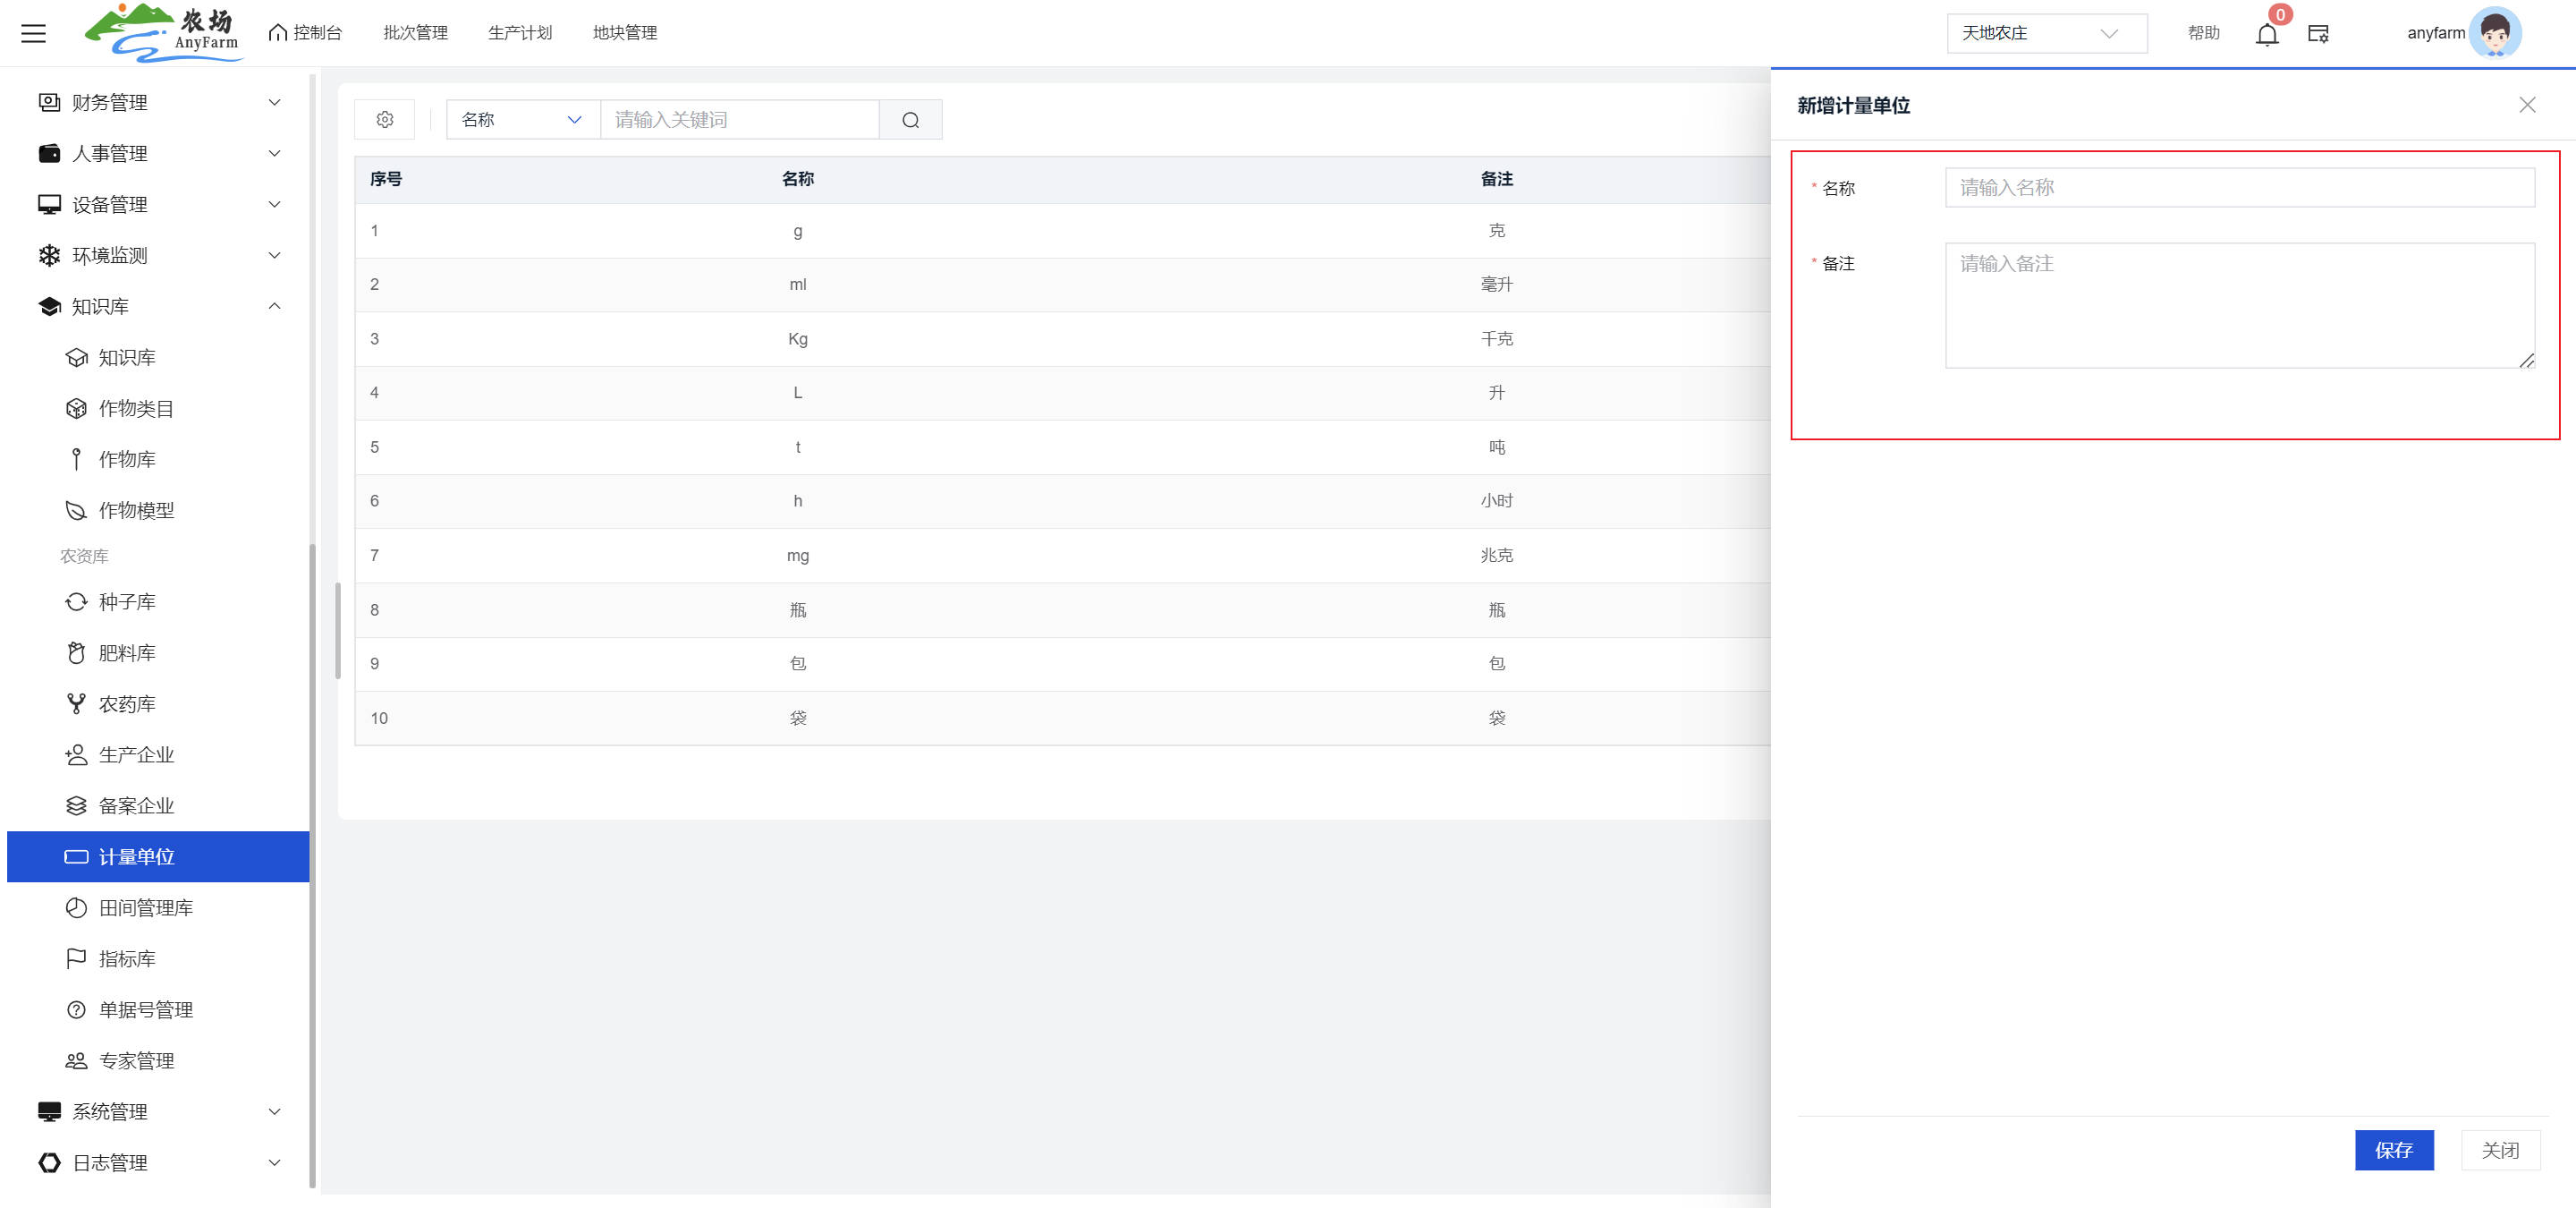
Task: Open the notification bell icon
Action: (2266, 35)
